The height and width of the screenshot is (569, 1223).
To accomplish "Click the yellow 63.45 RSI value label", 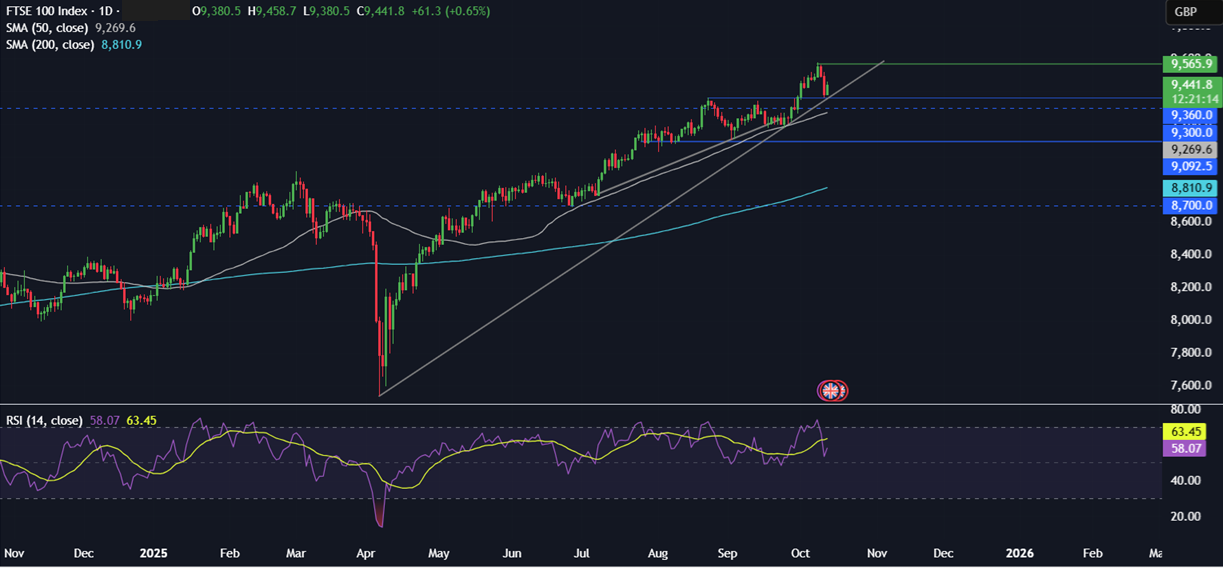I will (x=1185, y=432).
